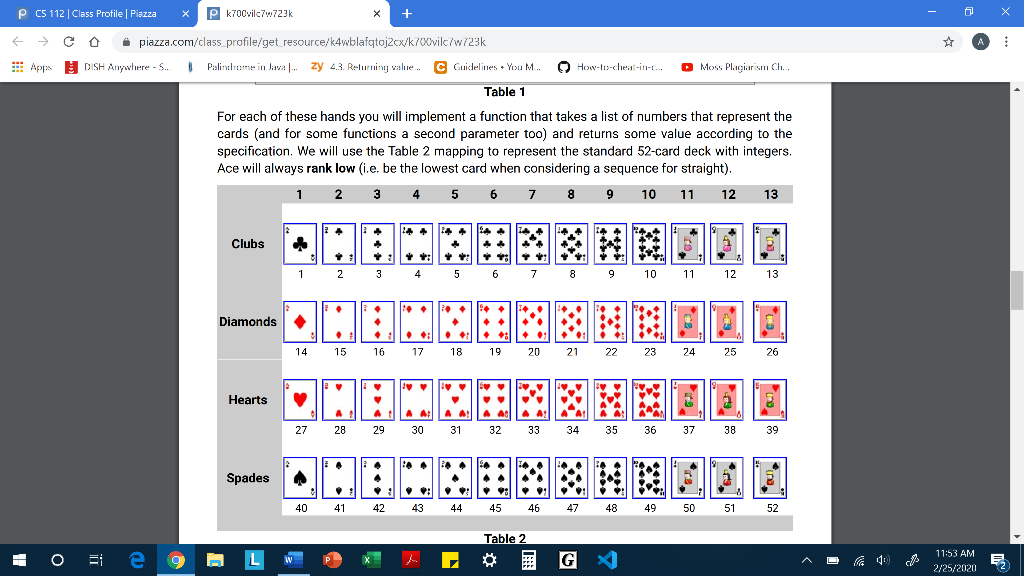Select the k700vilc7w723k tab
This screenshot has width=1024, height=576.
(x=260, y=14)
